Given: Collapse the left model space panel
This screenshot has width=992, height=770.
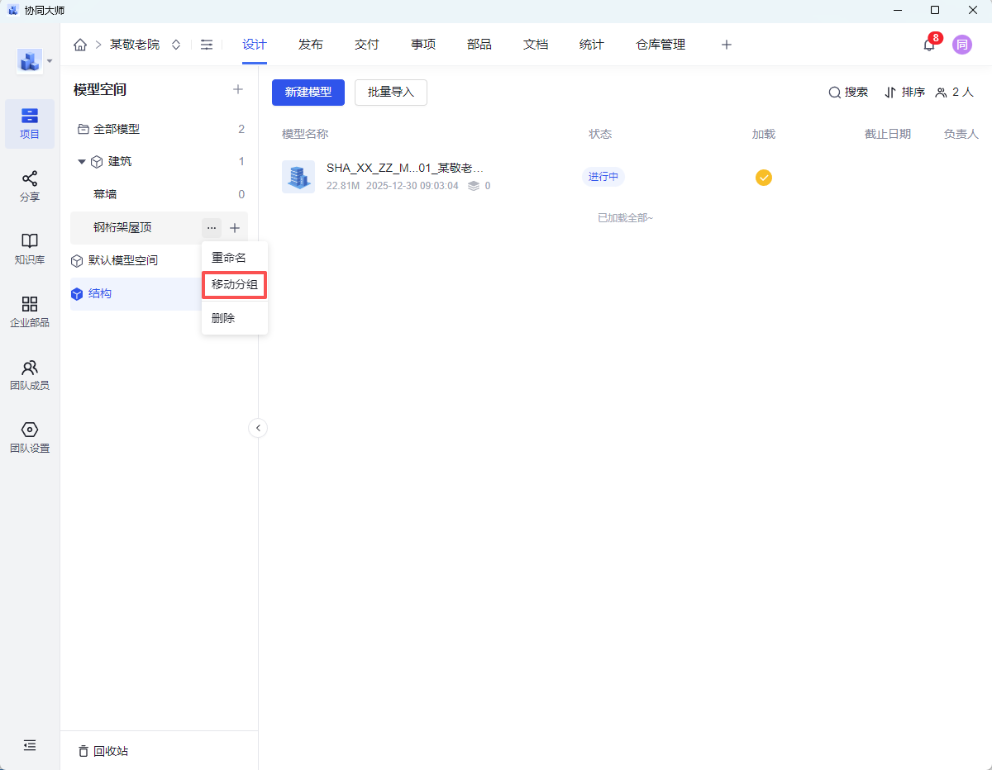Looking at the screenshot, I should (258, 428).
